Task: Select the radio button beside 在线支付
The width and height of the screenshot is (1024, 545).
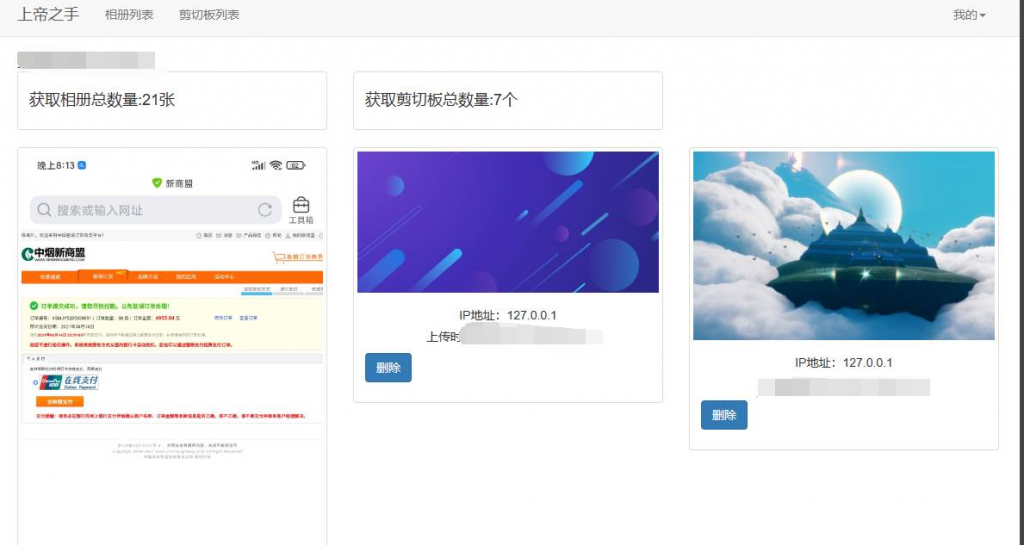Action: click(35, 382)
